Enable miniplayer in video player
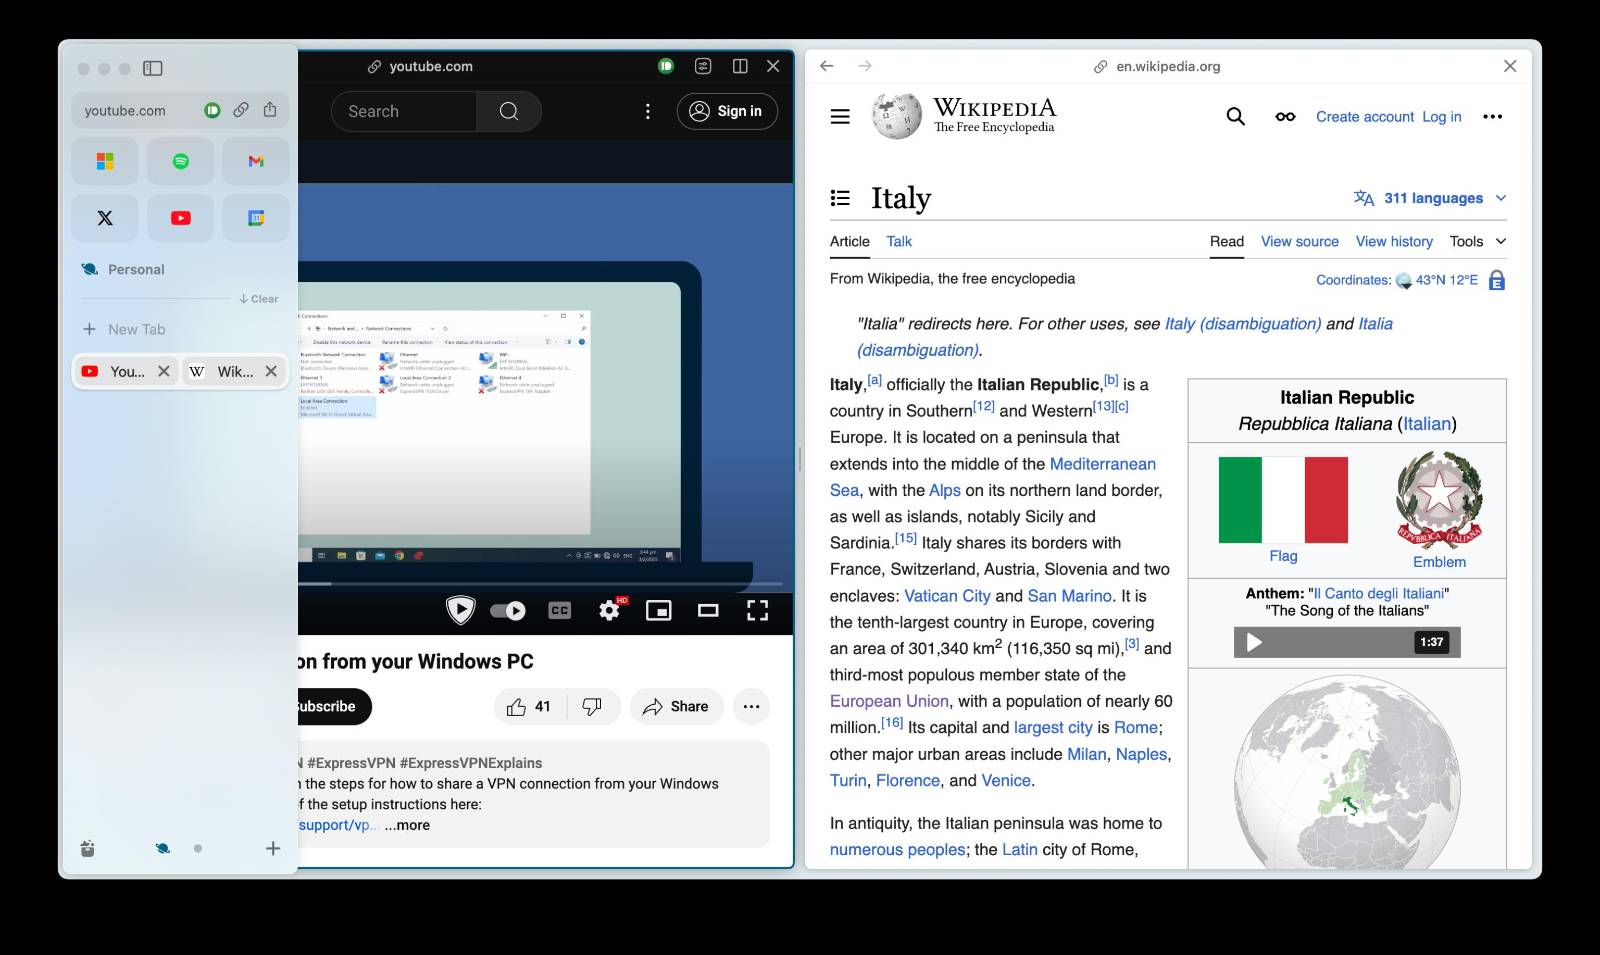The image size is (1600, 955). (x=659, y=610)
